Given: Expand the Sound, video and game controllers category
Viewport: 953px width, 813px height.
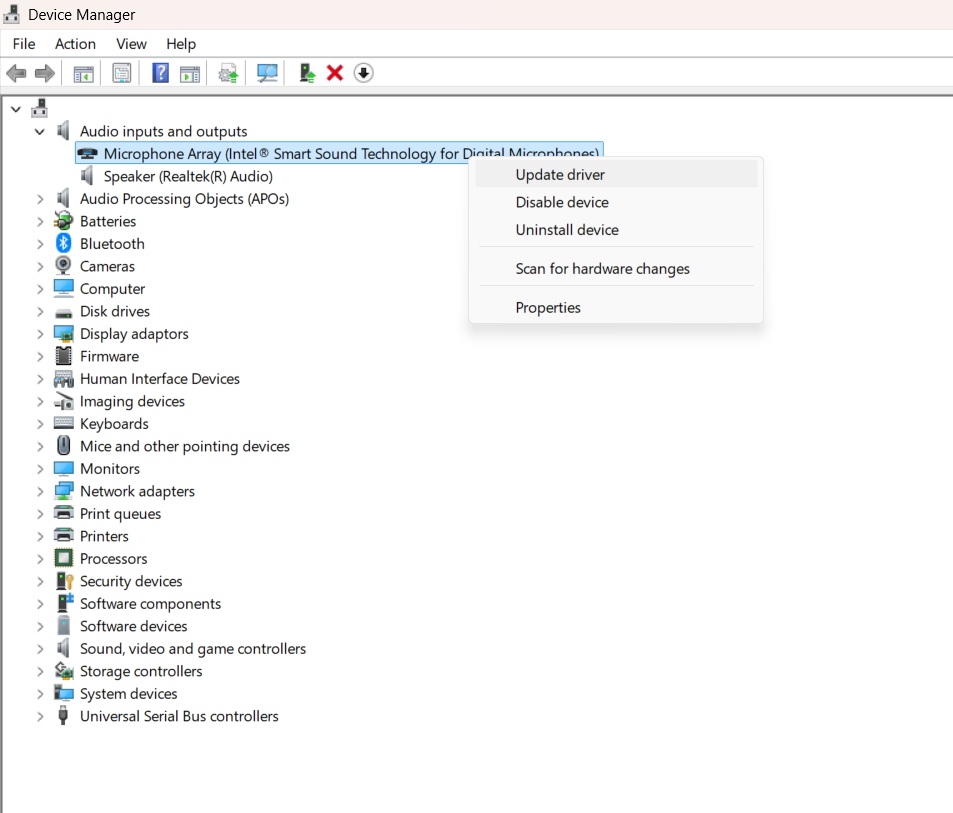Looking at the screenshot, I should (x=39, y=648).
